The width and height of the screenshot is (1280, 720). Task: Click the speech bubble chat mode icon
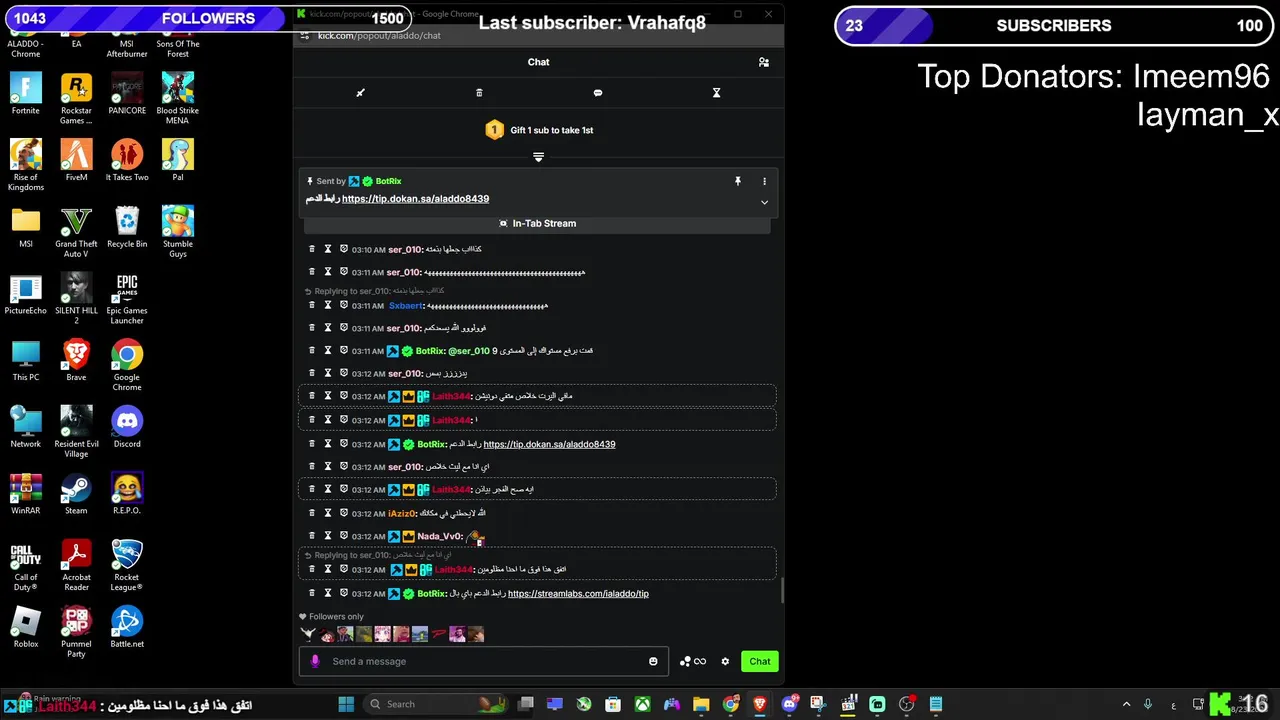598,93
